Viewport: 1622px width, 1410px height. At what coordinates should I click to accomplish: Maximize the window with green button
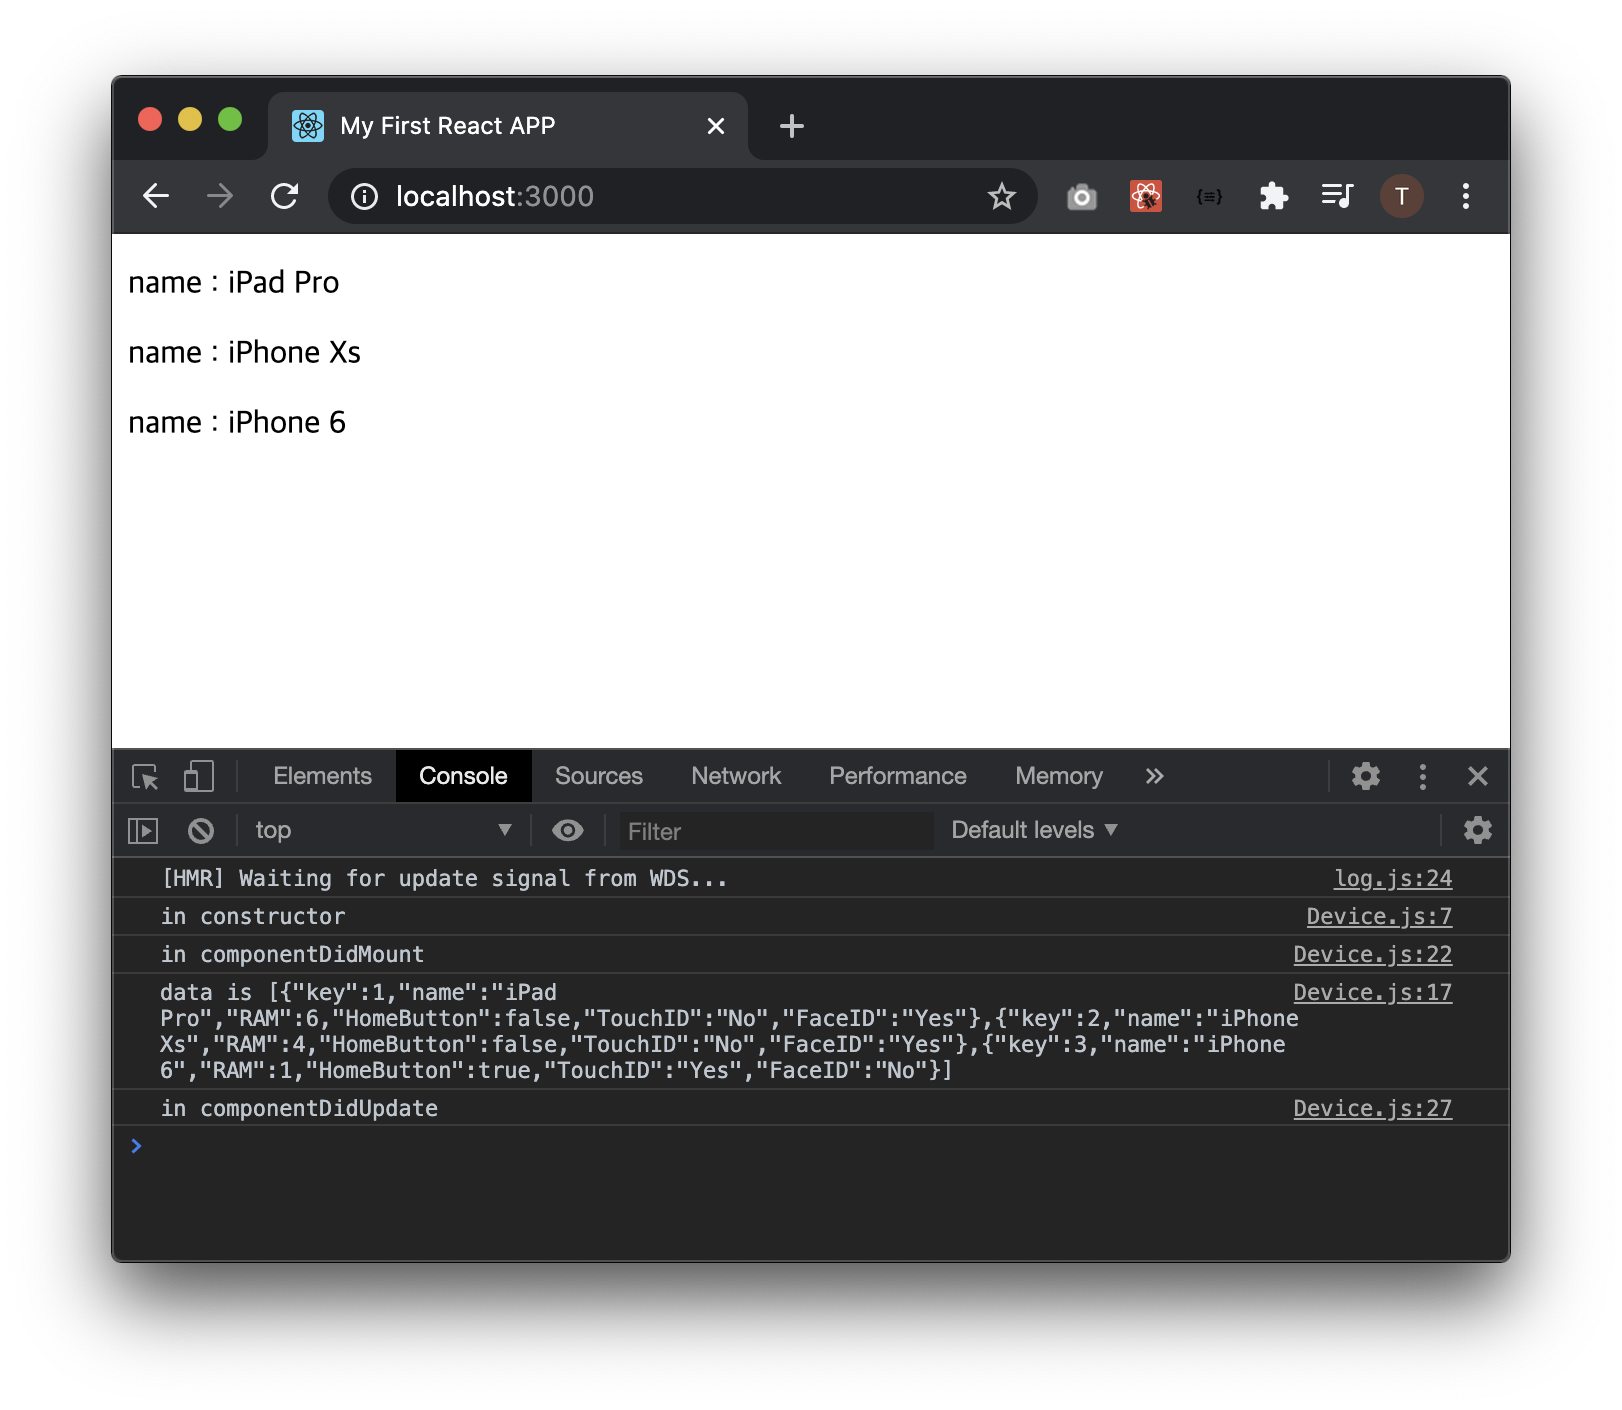click(230, 119)
